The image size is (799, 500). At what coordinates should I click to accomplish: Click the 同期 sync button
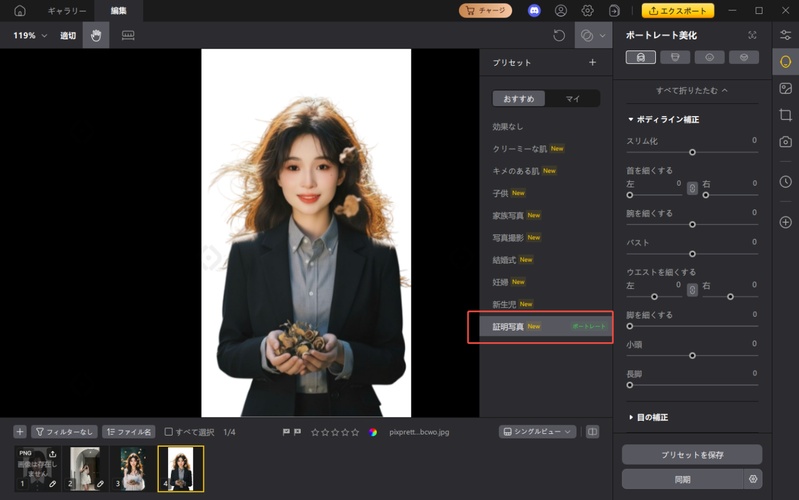[x=682, y=480]
